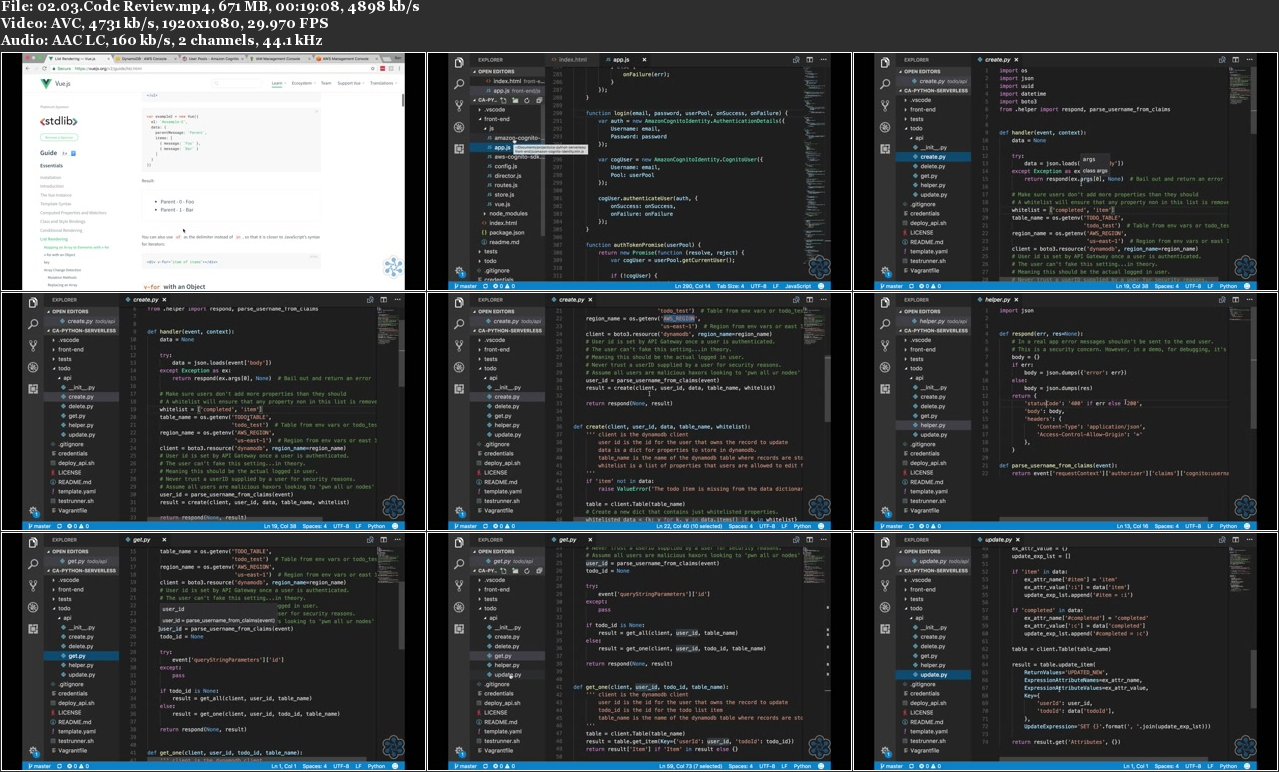Open the Ecosystem dropdown on the Vue.js page
The width and height of the screenshot is (1279, 772).
303,83
